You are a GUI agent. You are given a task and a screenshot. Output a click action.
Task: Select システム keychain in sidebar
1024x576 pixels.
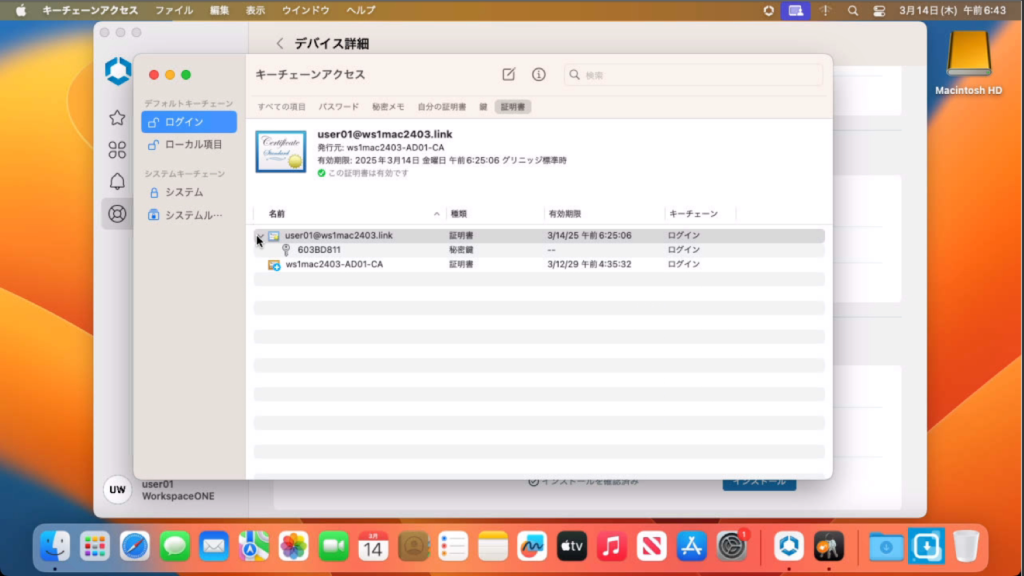point(184,192)
